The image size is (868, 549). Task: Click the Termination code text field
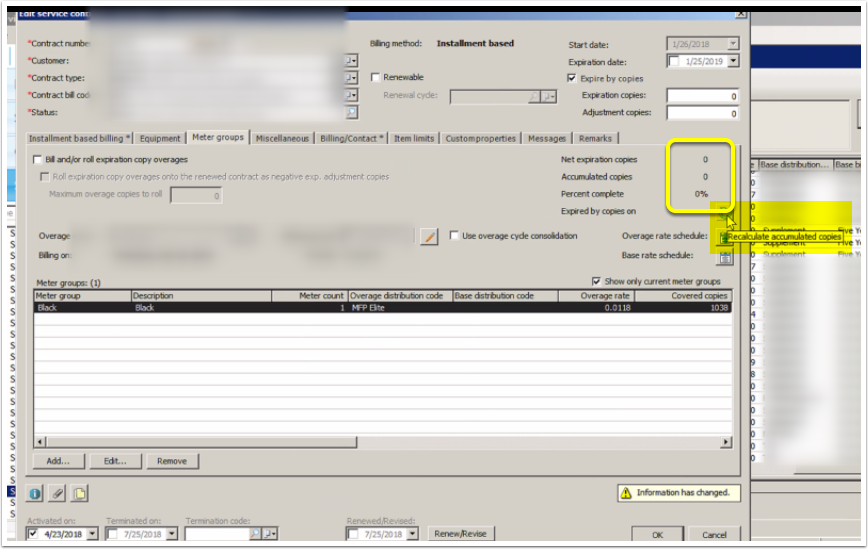coord(217,534)
